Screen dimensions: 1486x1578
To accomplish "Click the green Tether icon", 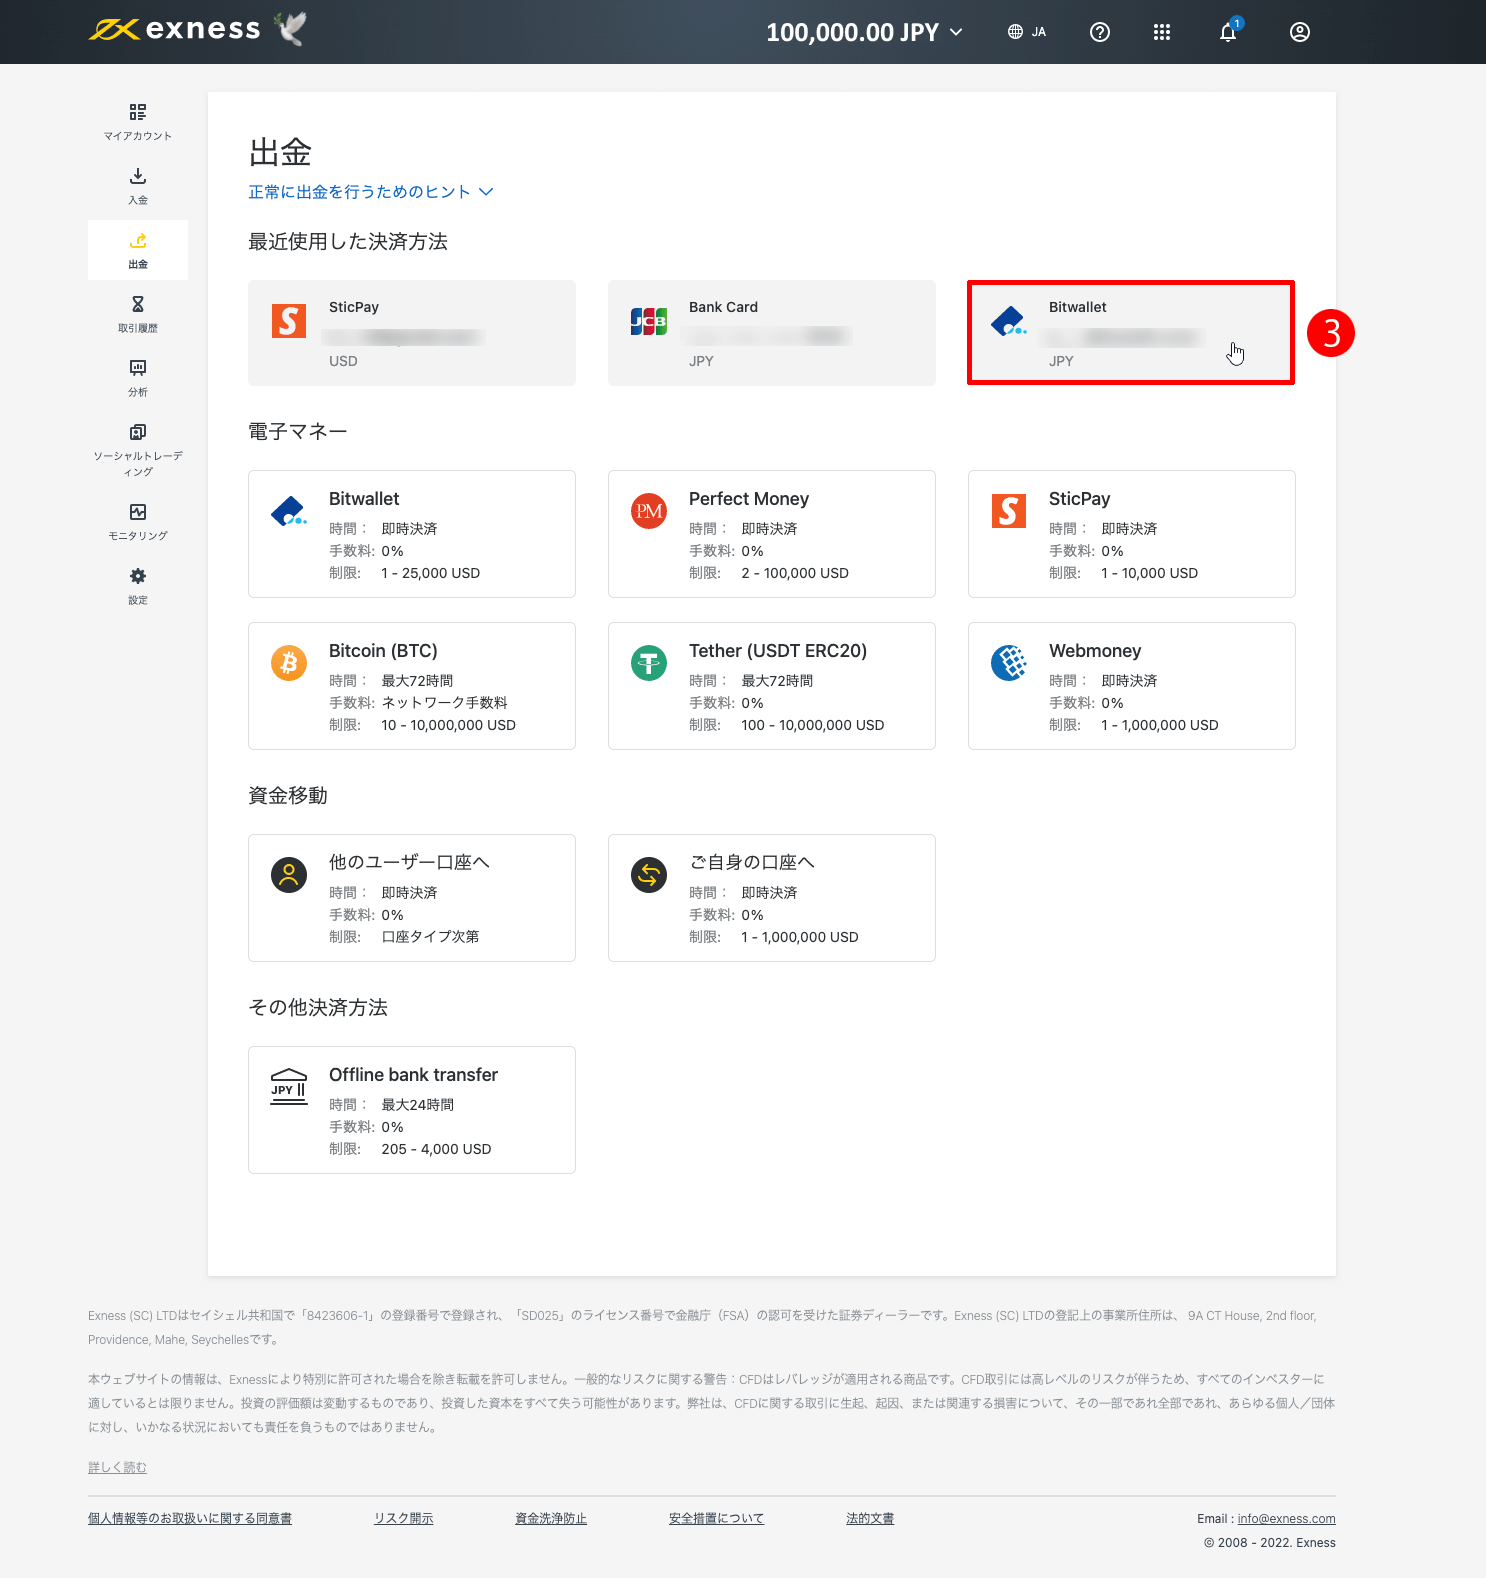I will click(x=649, y=663).
